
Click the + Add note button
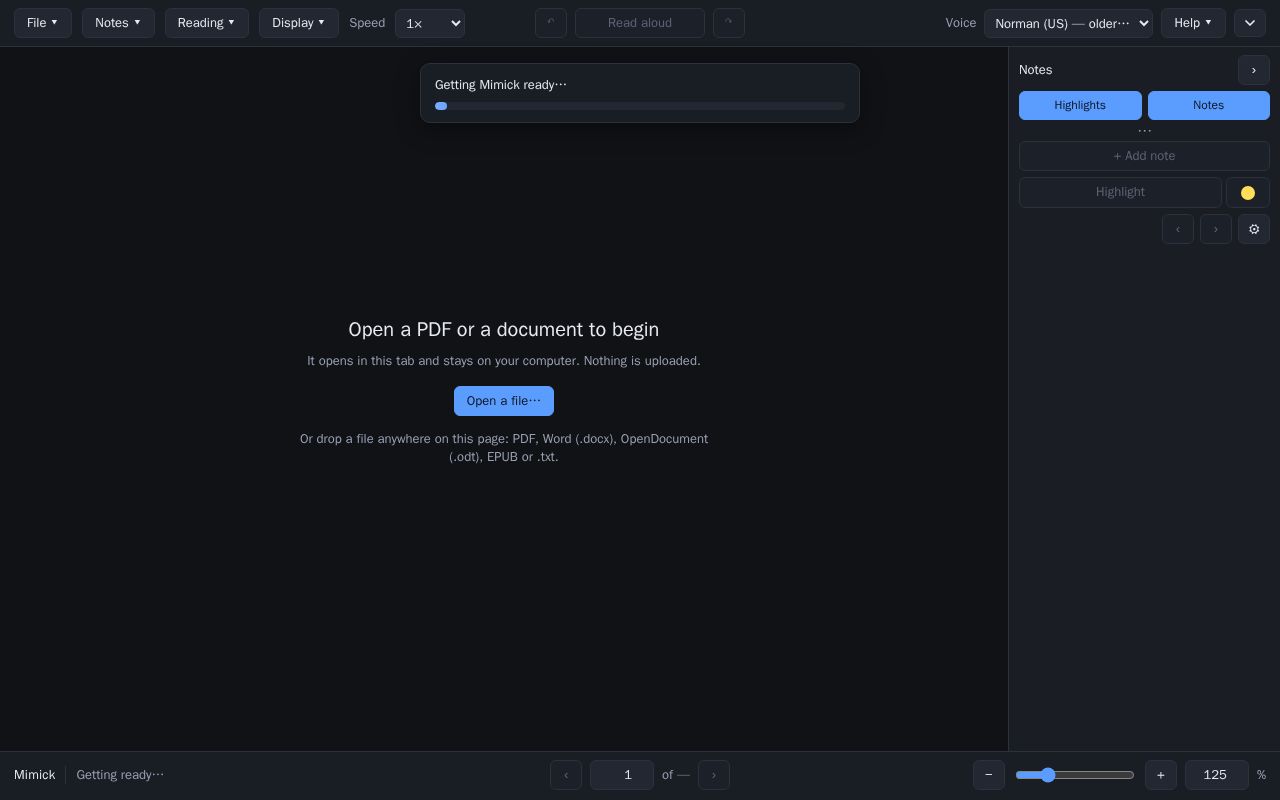pos(1144,156)
